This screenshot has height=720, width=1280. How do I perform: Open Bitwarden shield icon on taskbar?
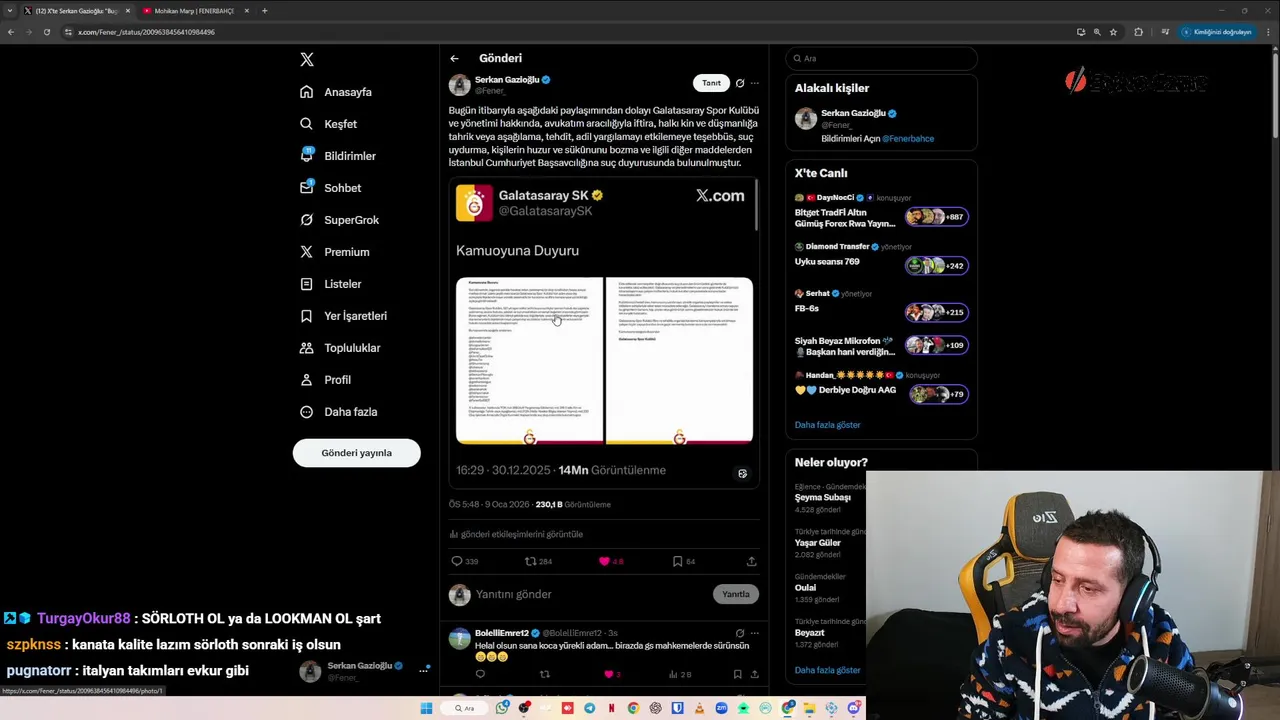pyautogui.click(x=677, y=708)
